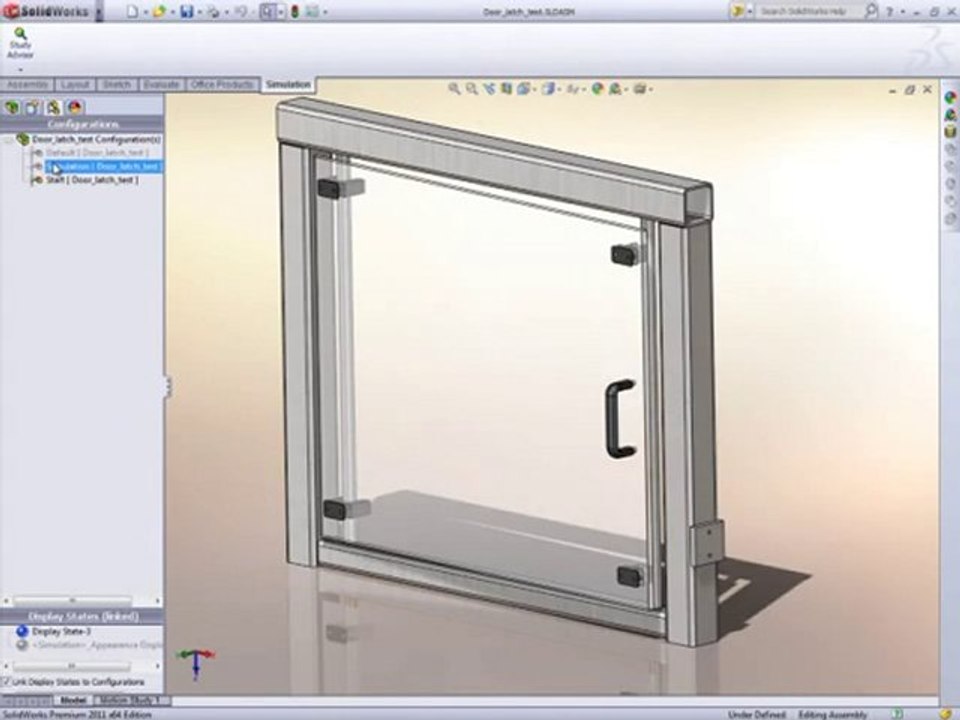Open dropdown arrow next to Print
This screenshot has height=720, width=960.
(x=227, y=12)
